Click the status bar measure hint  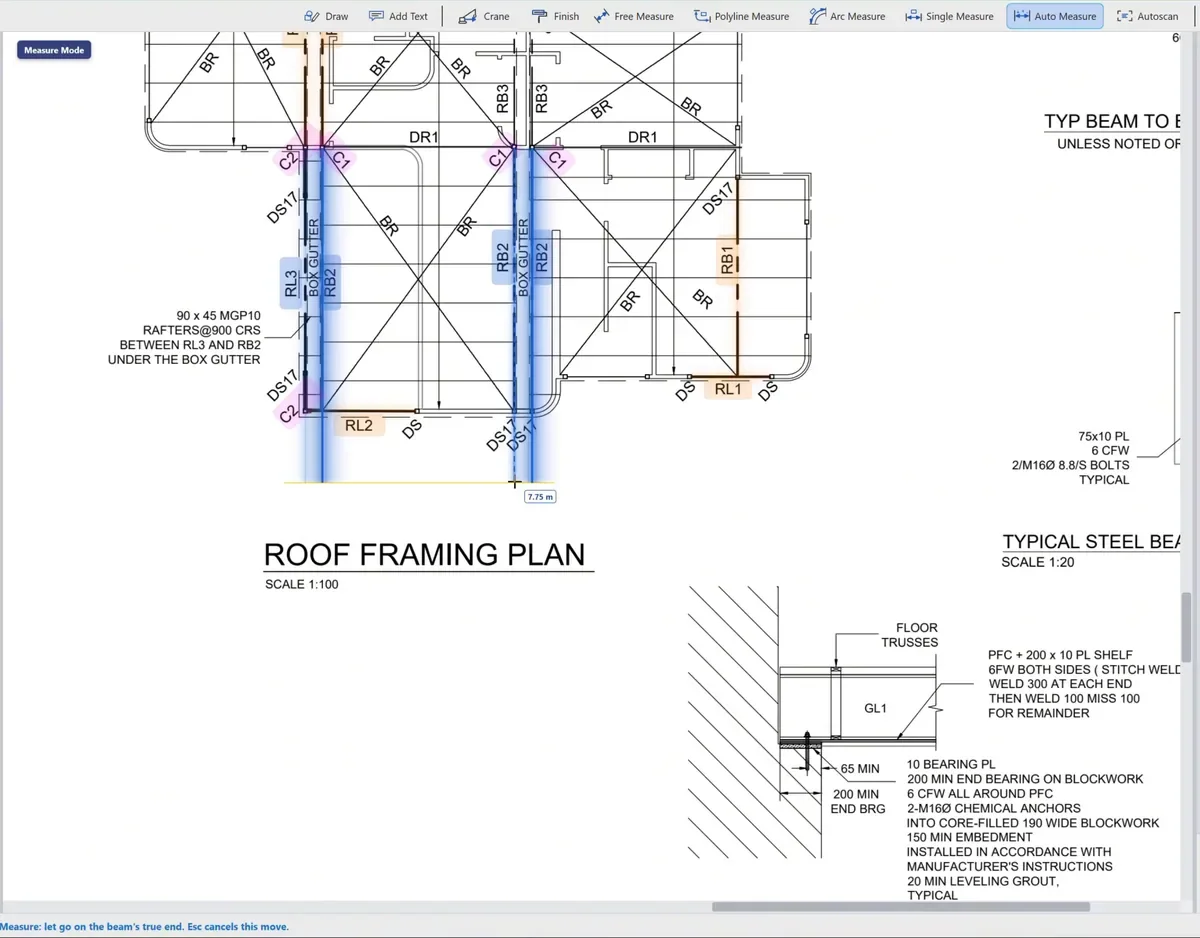(145, 927)
